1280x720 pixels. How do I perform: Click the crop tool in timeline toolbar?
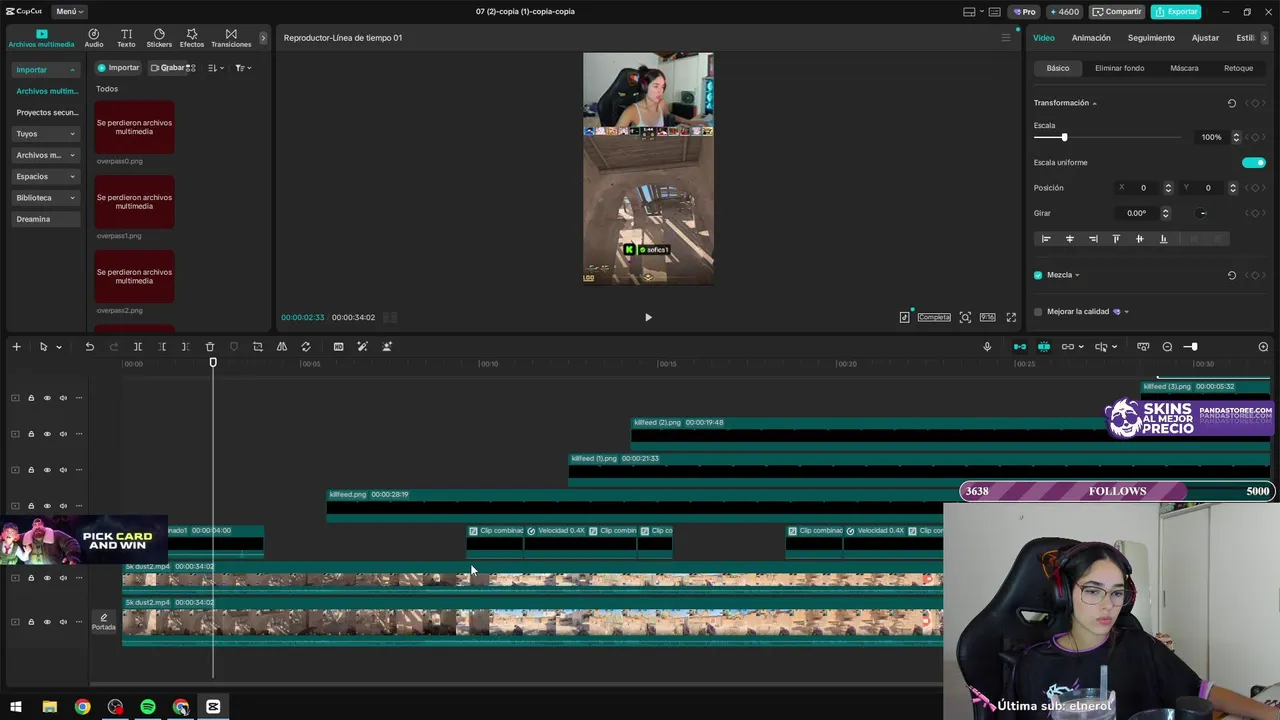click(258, 347)
